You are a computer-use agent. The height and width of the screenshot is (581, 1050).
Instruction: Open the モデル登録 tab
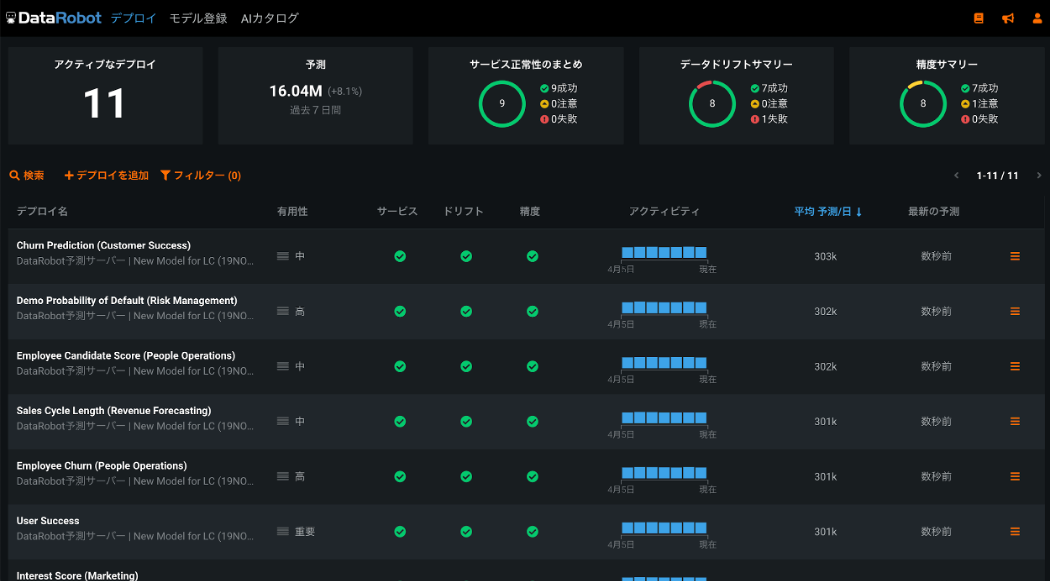point(198,19)
